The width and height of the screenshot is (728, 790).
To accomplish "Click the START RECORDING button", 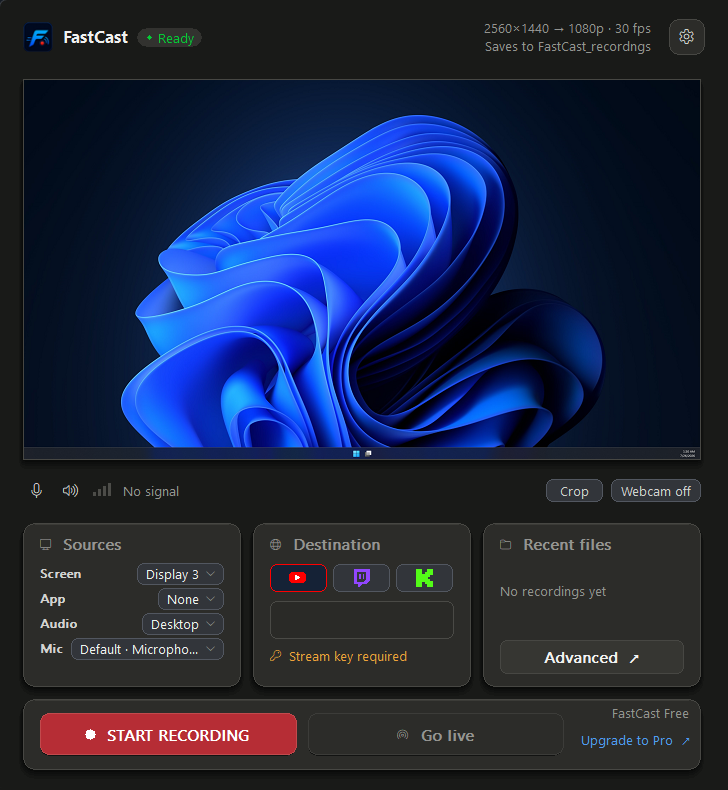I will coord(168,735).
